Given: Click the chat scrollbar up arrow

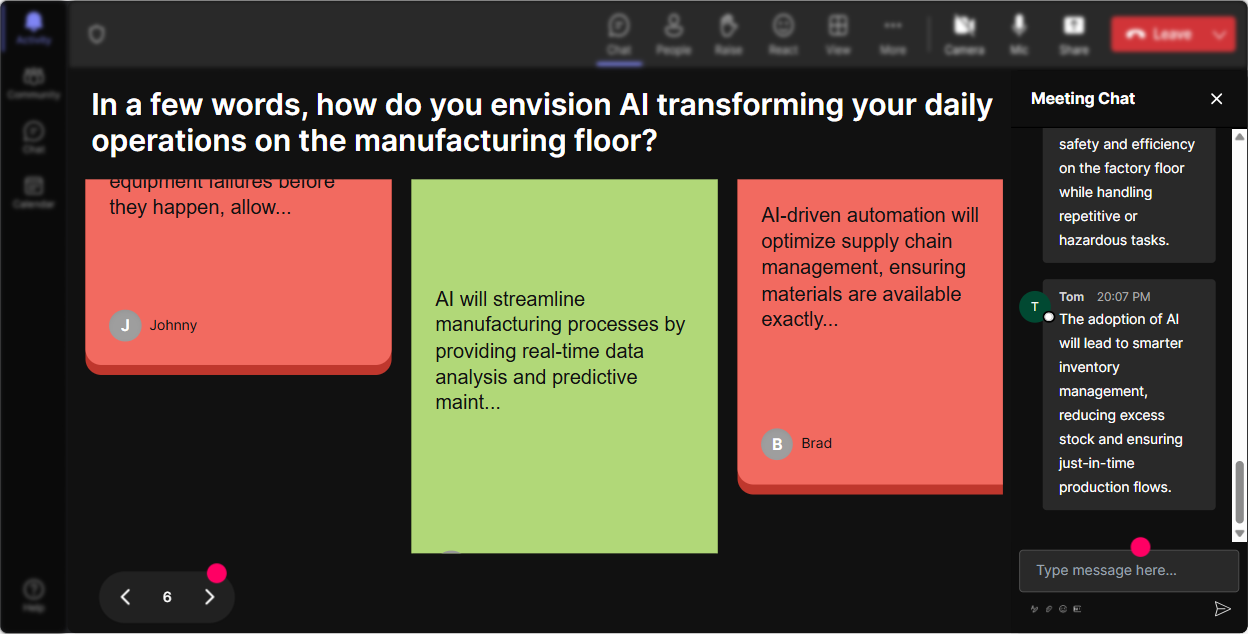Looking at the screenshot, I should tap(1240, 135).
